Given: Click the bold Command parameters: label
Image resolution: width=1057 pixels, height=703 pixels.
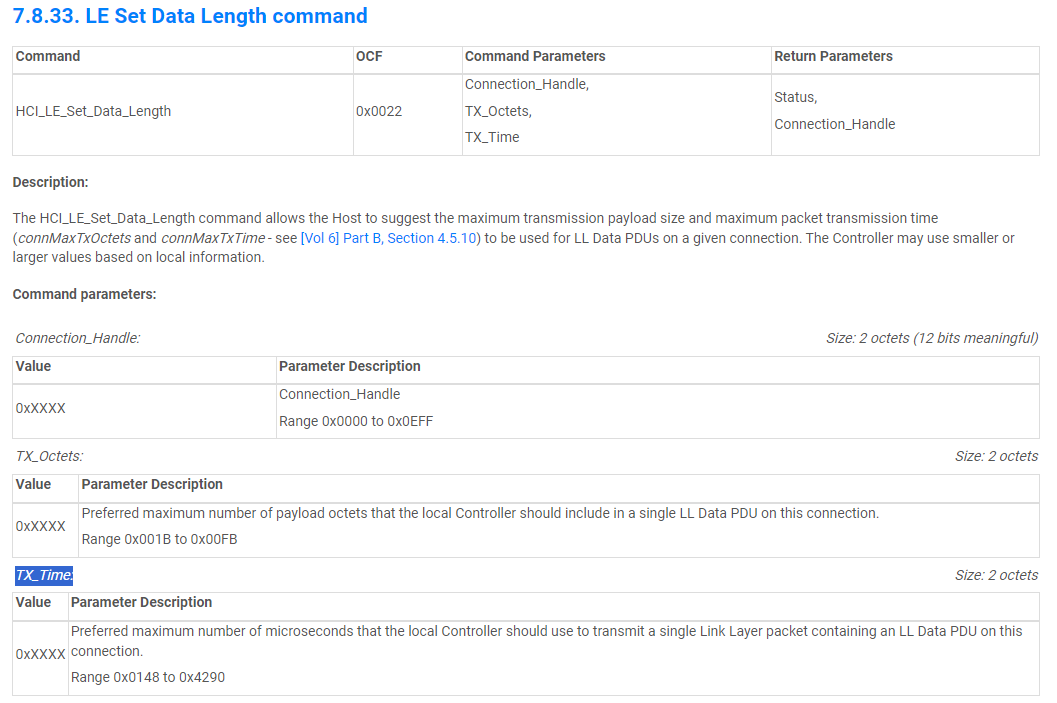Looking at the screenshot, I should click(x=84, y=294).
